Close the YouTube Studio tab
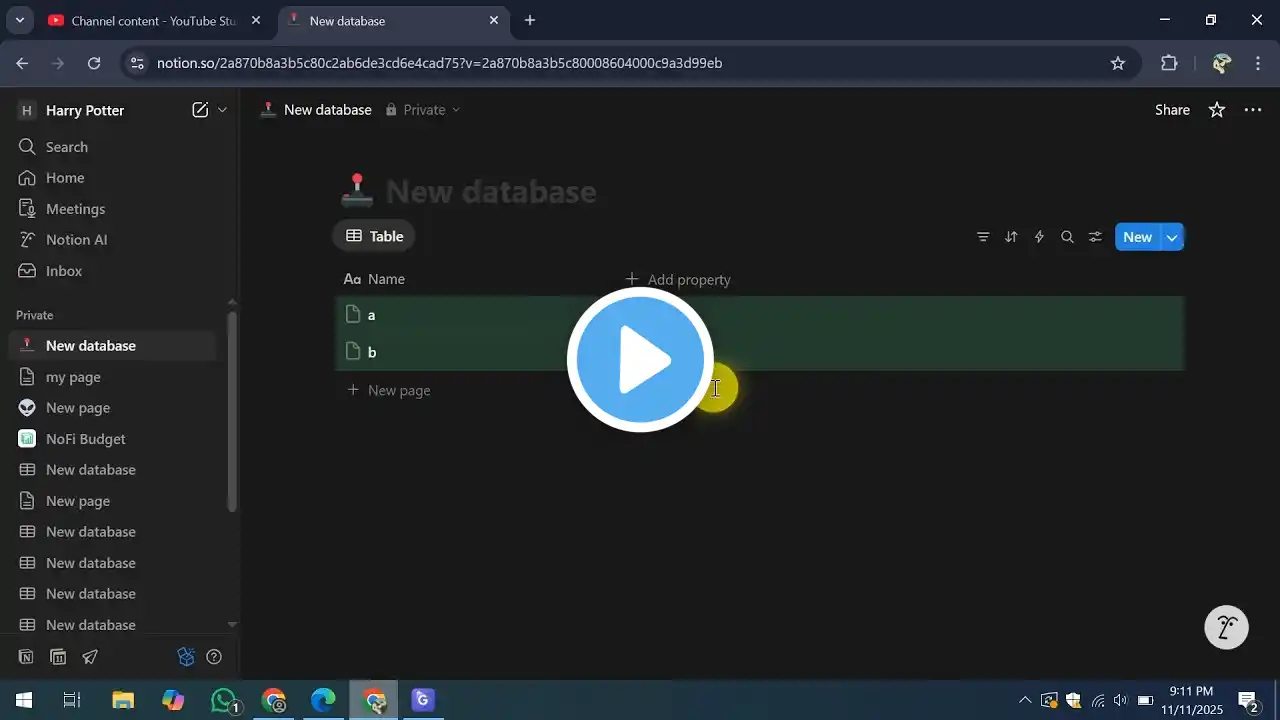1280x720 pixels. pos(255,20)
